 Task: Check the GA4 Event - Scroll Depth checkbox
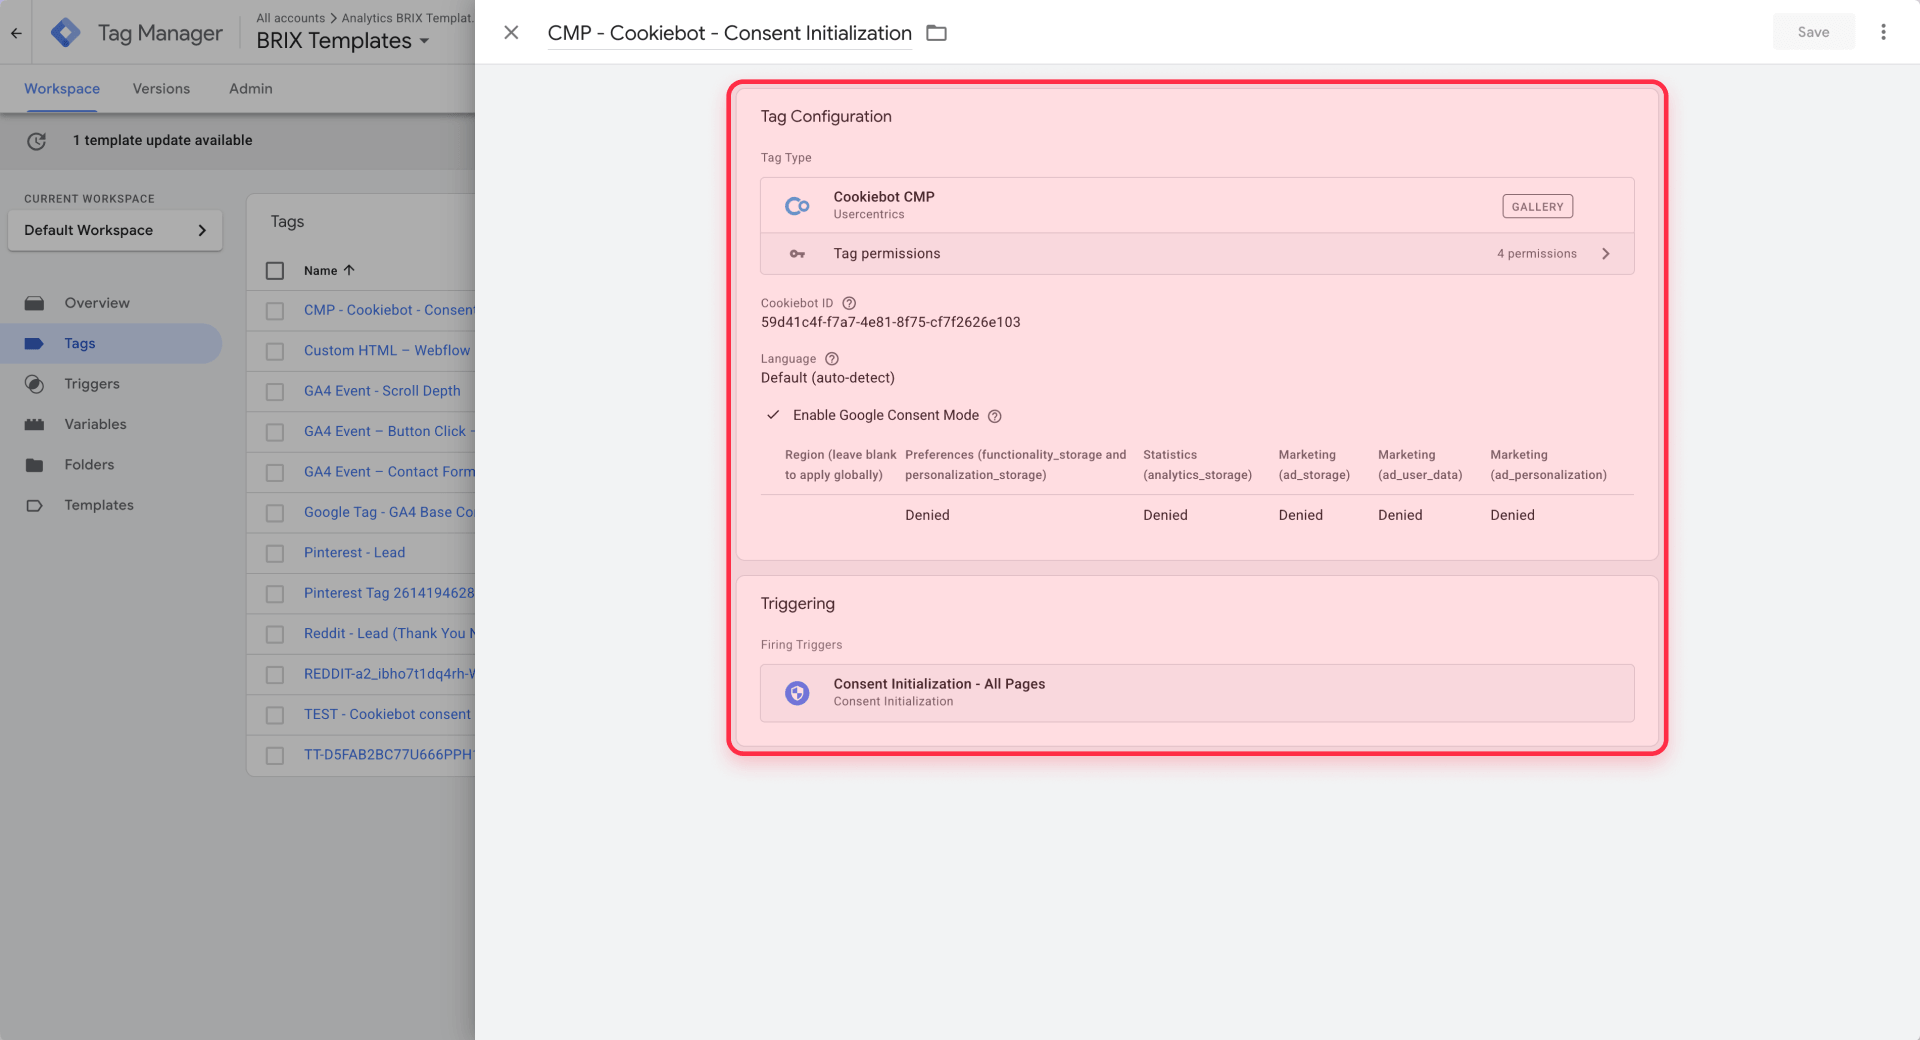pyautogui.click(x=275, y=392)
